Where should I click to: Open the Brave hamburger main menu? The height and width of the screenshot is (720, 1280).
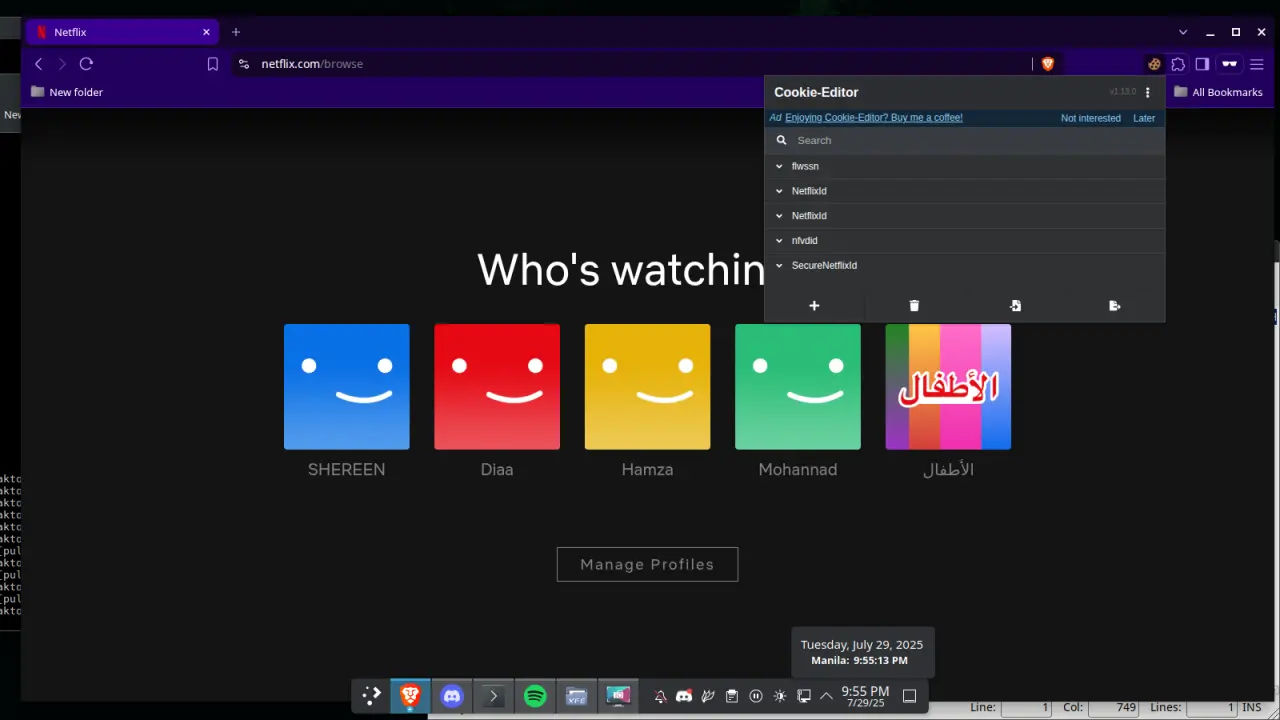[x=1257, y=64]
